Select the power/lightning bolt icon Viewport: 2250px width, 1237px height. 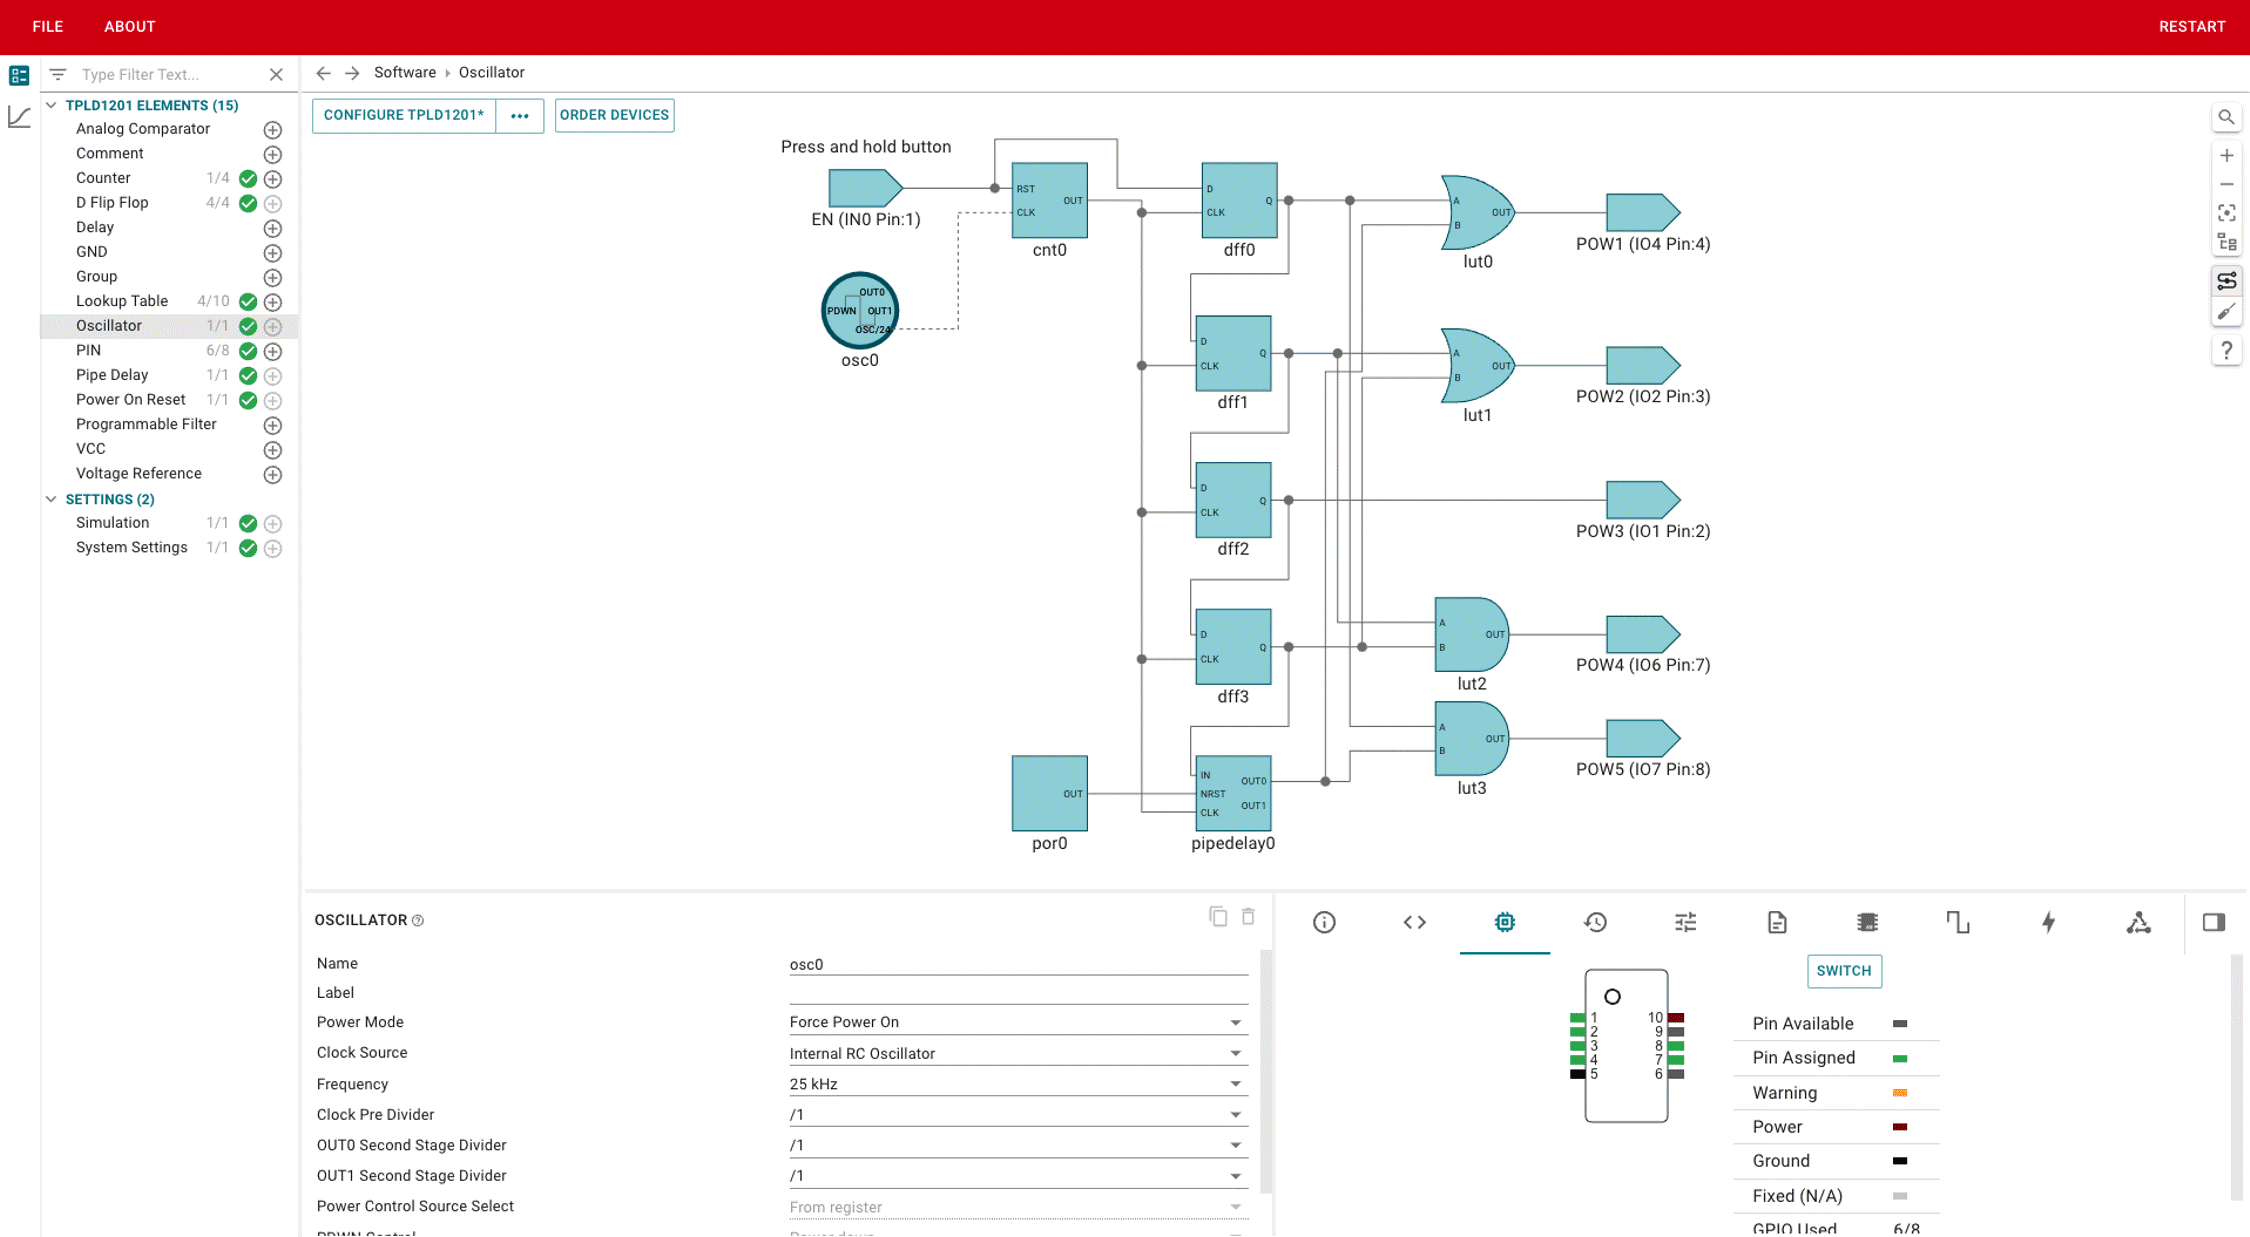point(2046,920)
